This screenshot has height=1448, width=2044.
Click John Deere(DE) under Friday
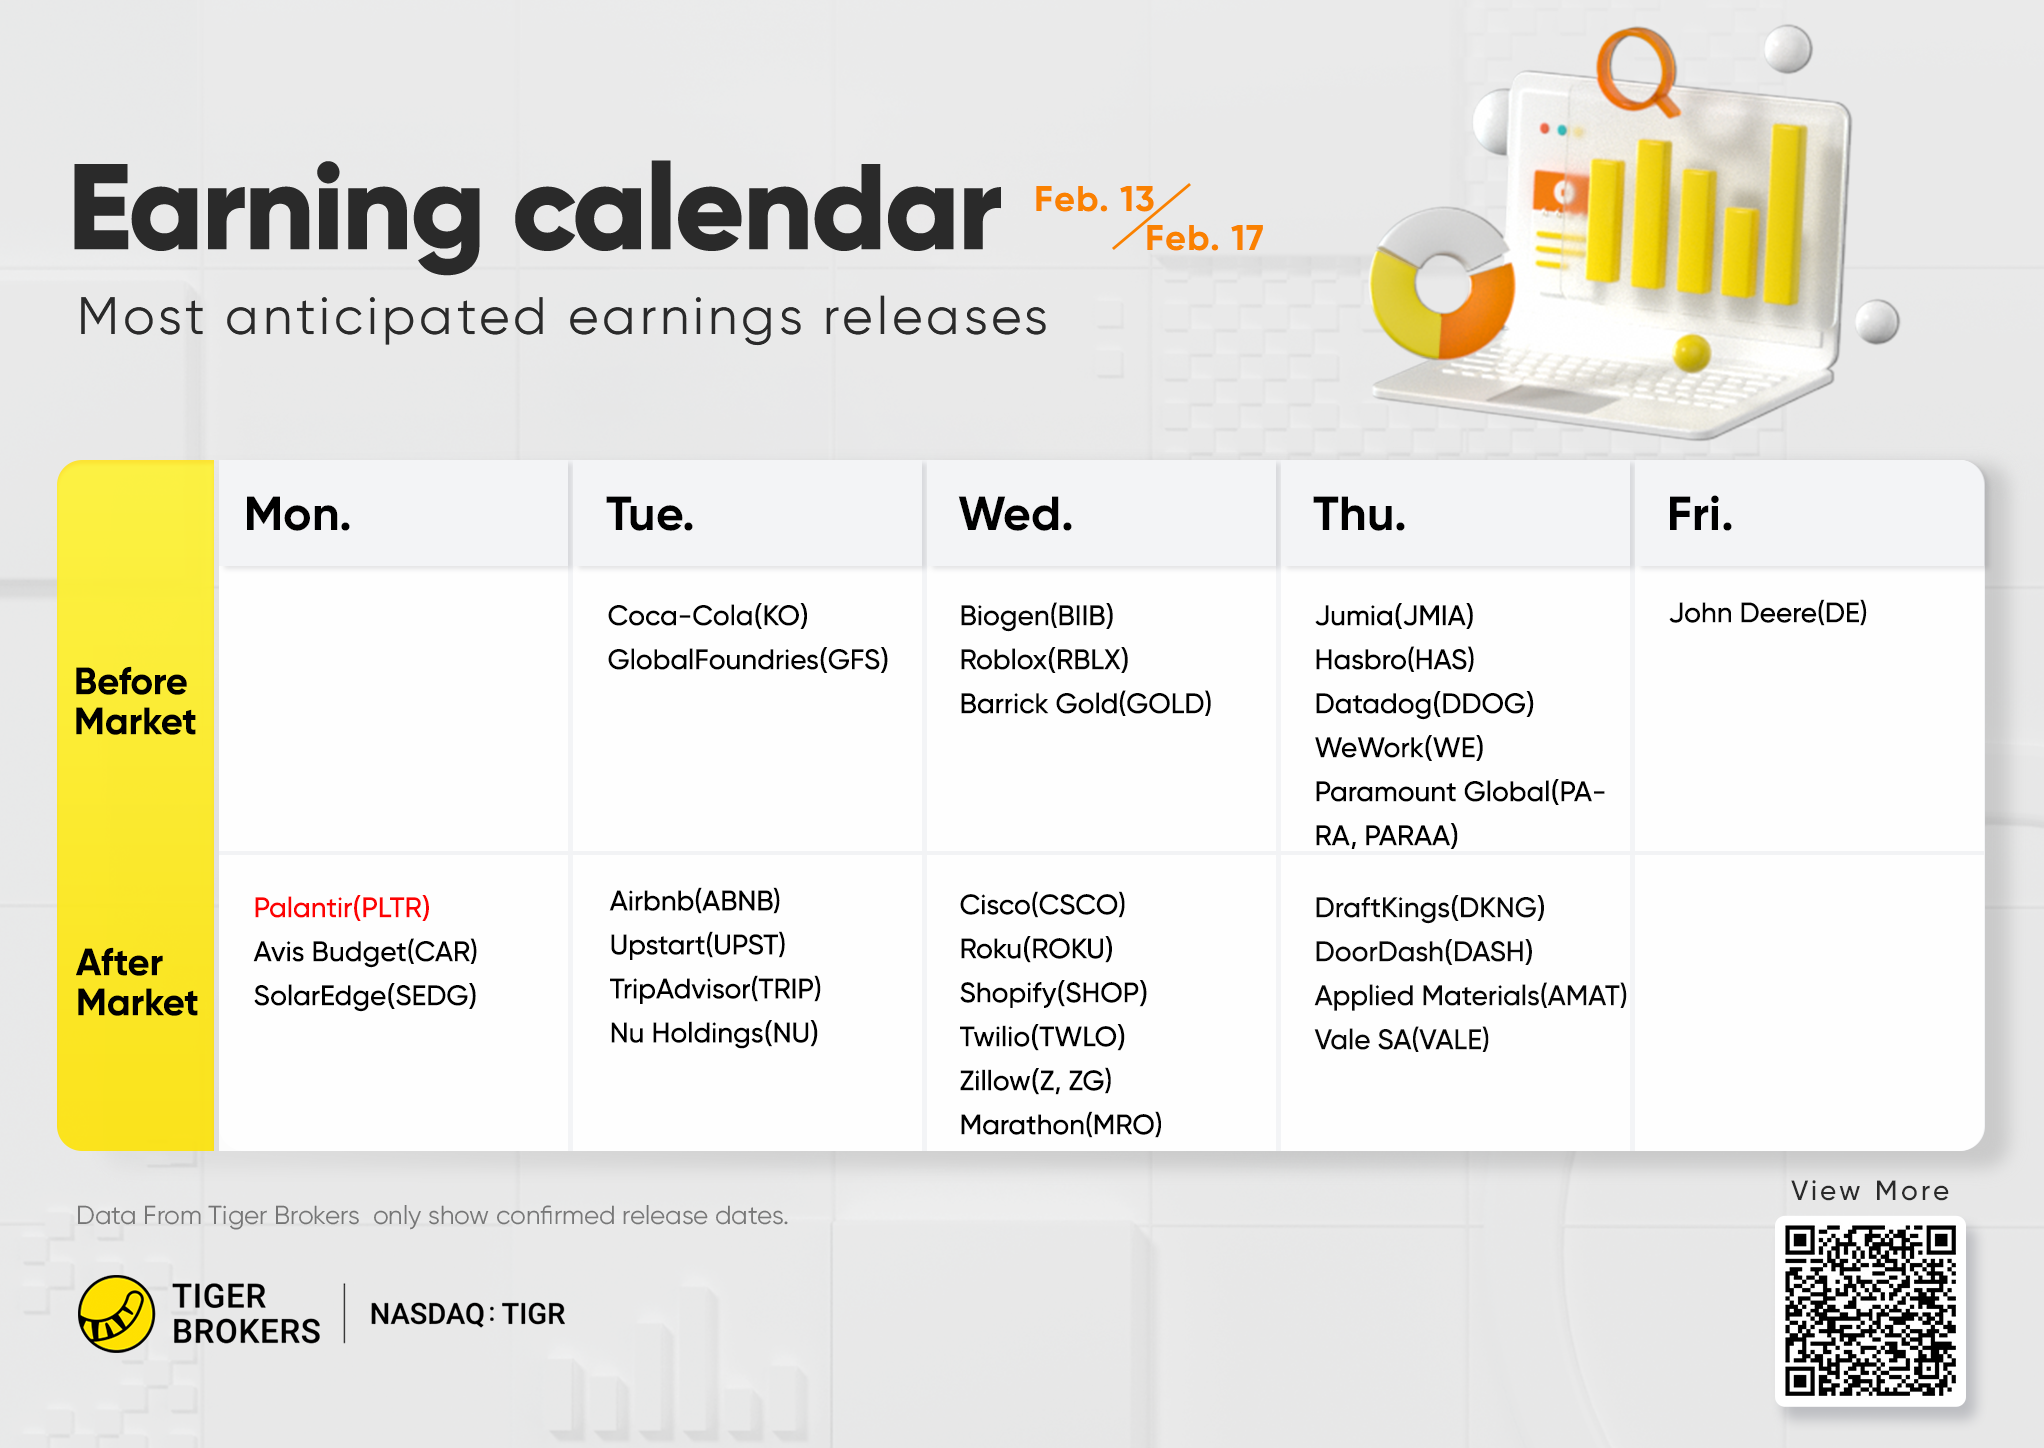click(1767, 612)
